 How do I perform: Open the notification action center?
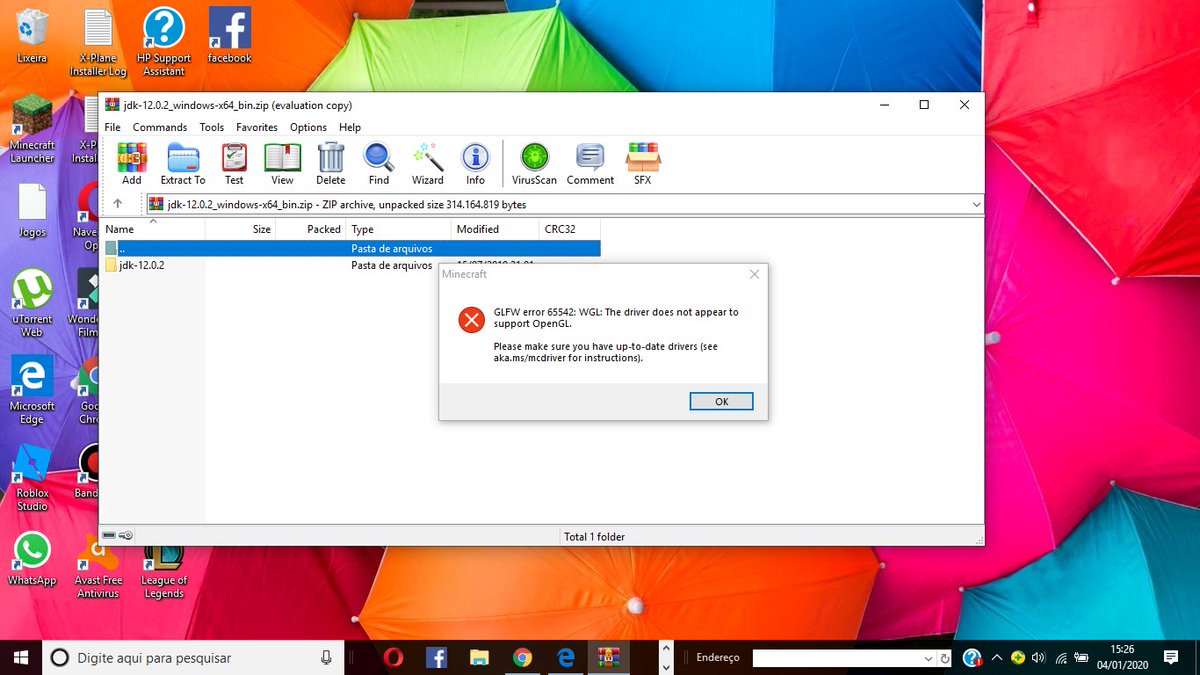1170,657
